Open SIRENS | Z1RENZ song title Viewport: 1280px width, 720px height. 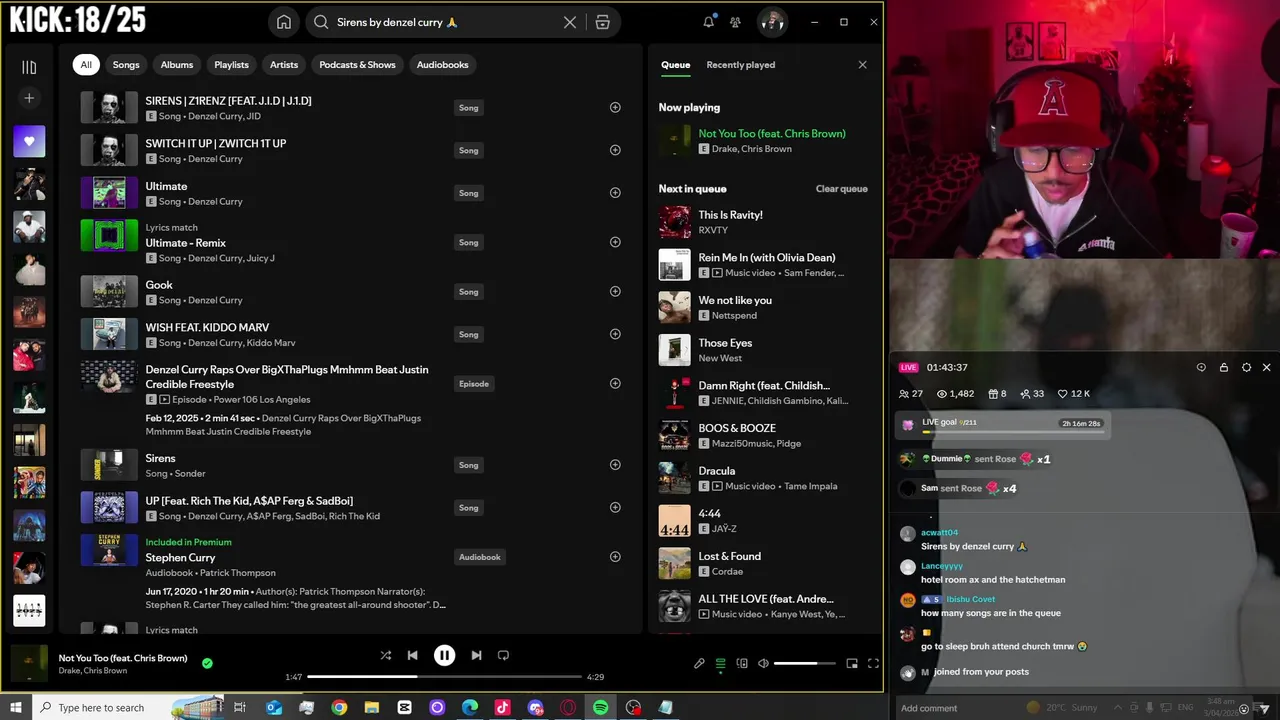coord(228,101)
